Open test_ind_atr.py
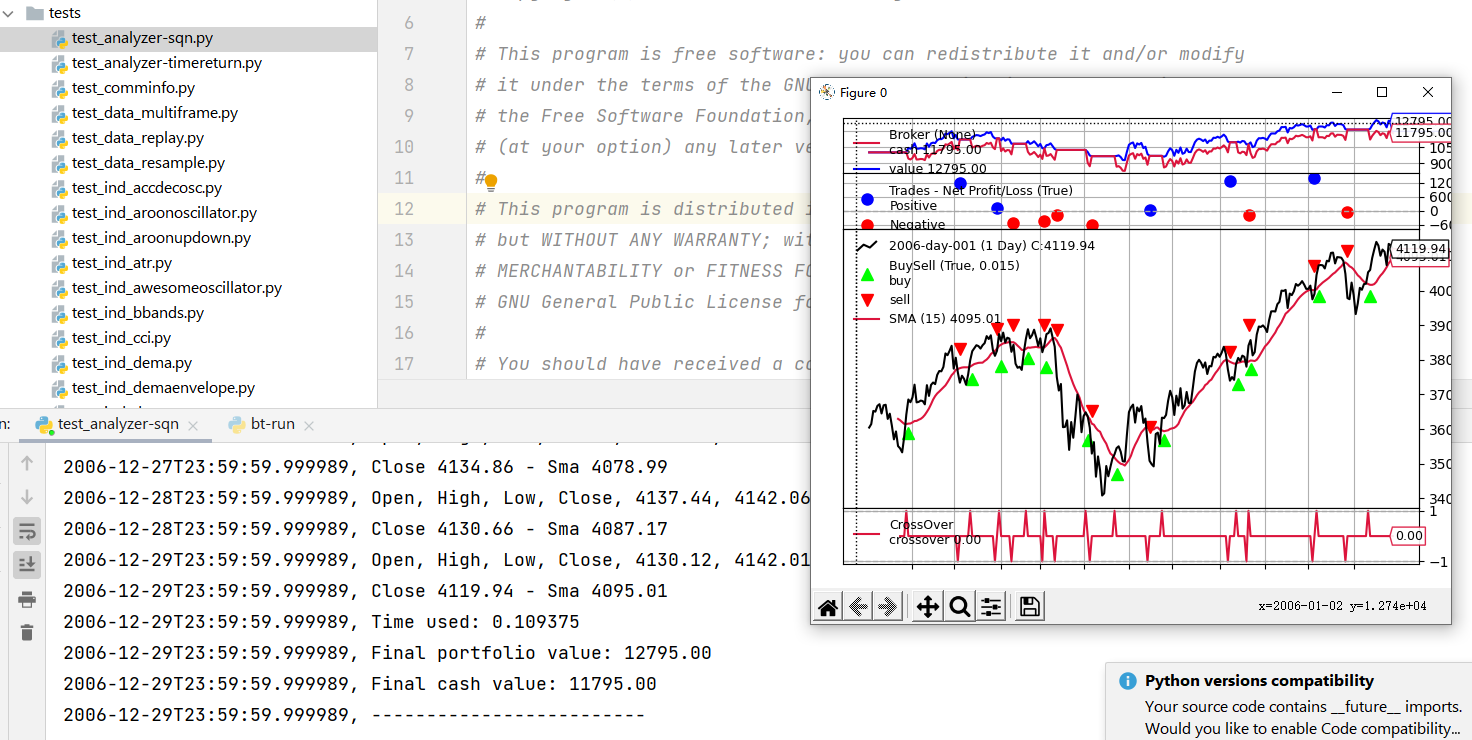This screenshot has height=740, width=1472. point(122,263)
